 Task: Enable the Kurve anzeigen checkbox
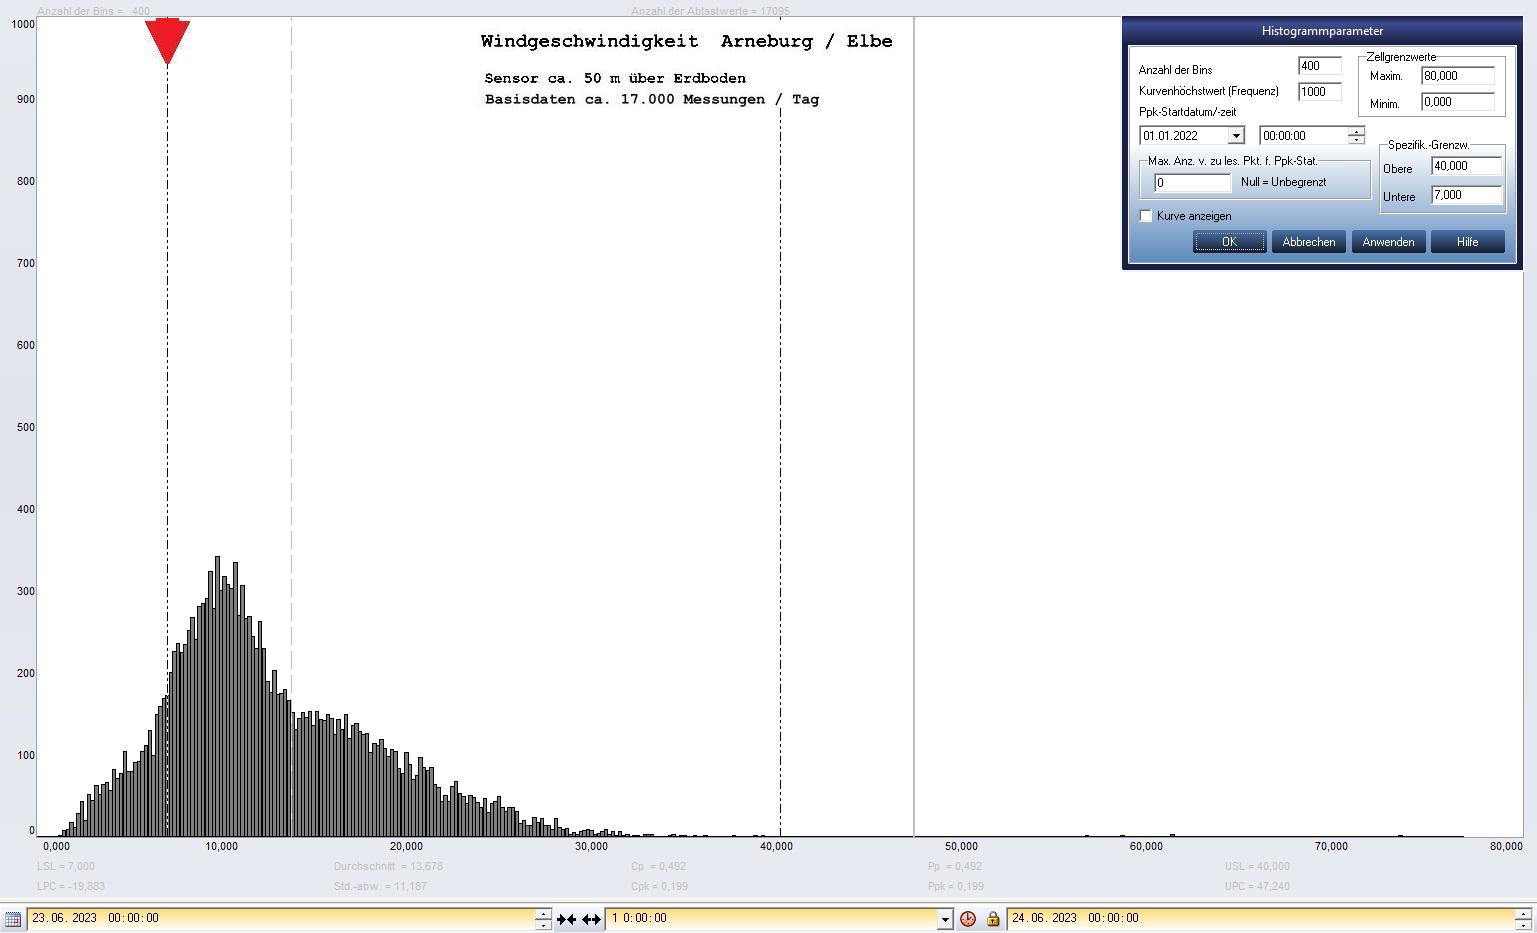[x=1146, y=216]
